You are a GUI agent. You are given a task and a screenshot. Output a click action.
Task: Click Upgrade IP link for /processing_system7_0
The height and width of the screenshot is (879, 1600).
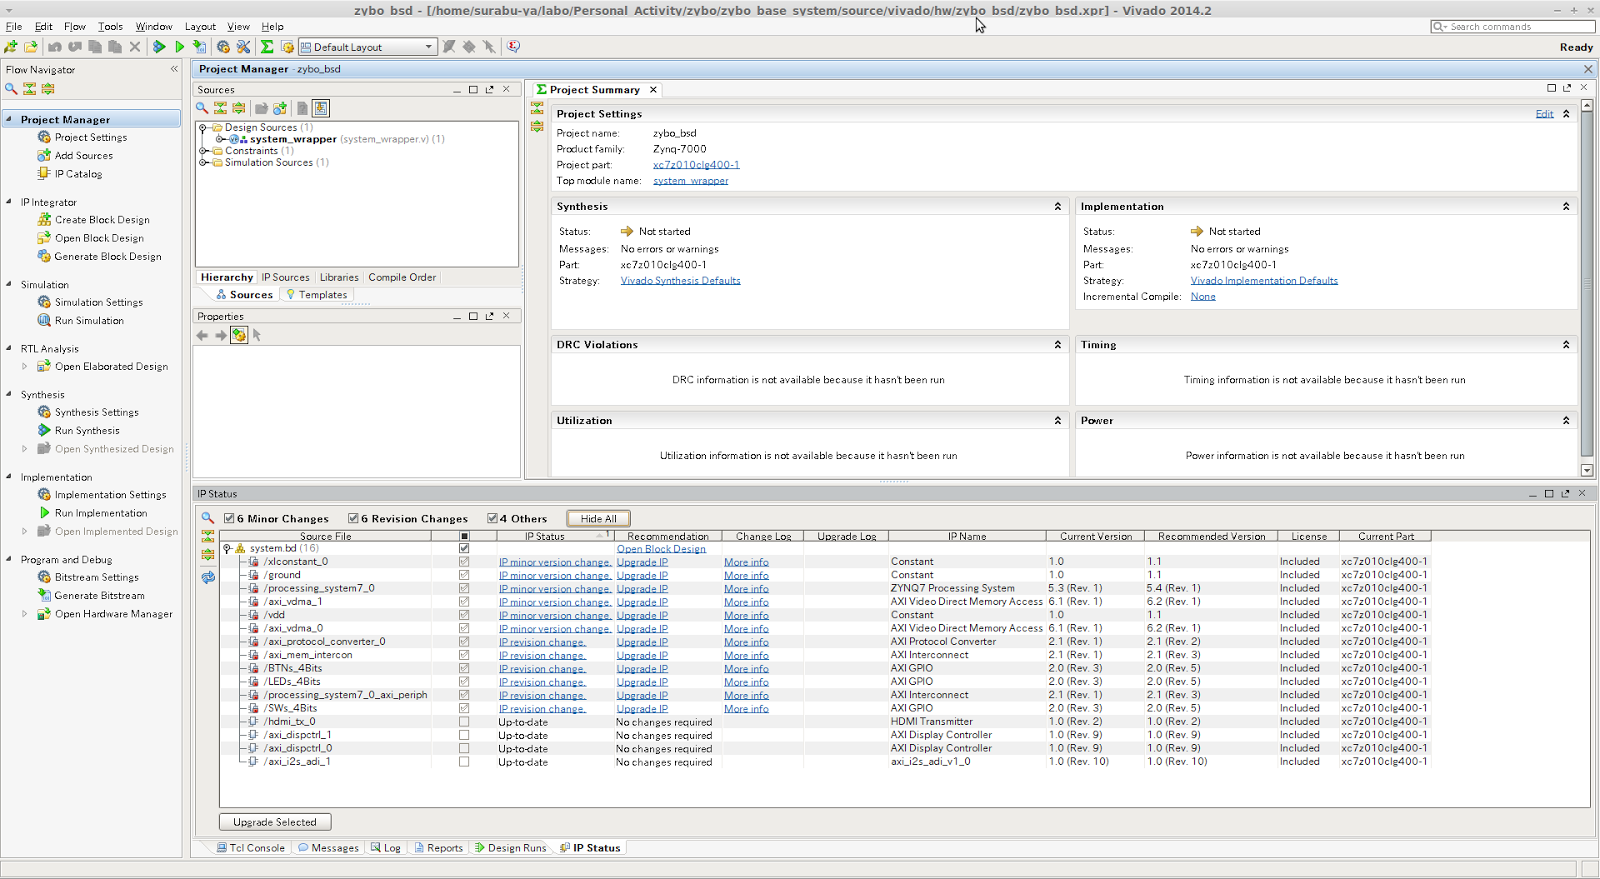pyautogui.click(x=642, y=588)
